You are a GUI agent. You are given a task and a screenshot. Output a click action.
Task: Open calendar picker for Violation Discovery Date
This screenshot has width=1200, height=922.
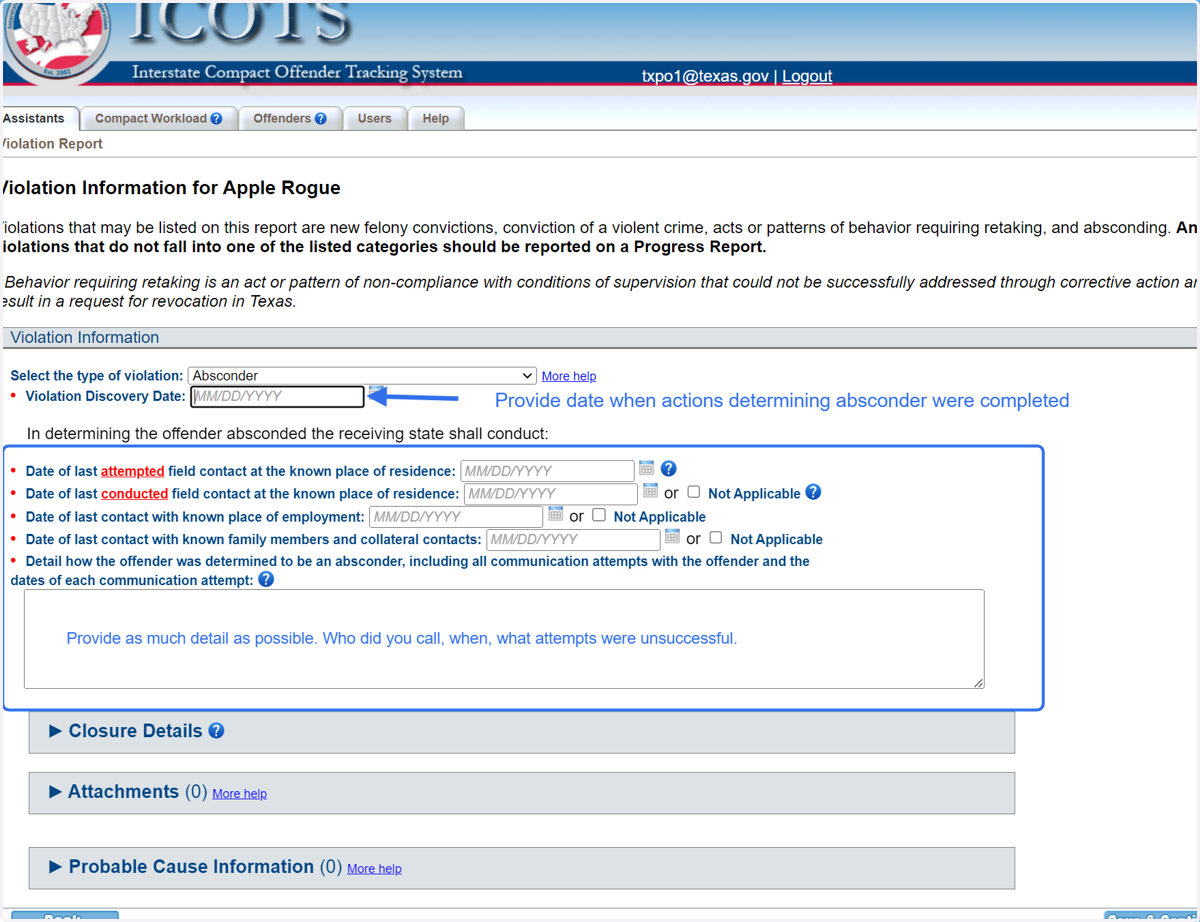[x=376, y=391]
